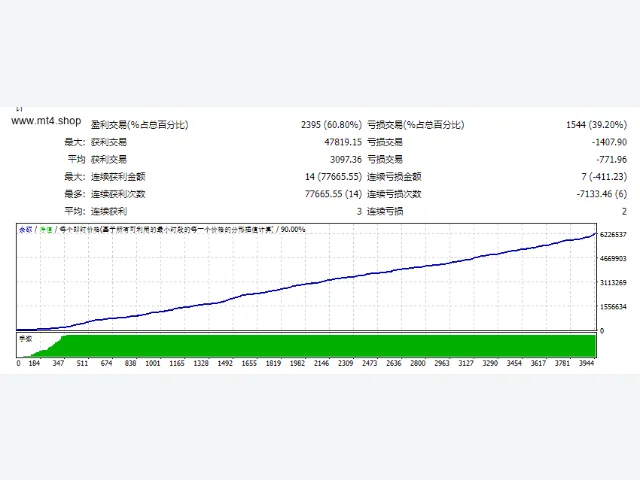The width and height of the screenshot is (640, 480).
Task: Select the label 连续亏损金额
Action: pyautogui.click(x=394, y=177)
